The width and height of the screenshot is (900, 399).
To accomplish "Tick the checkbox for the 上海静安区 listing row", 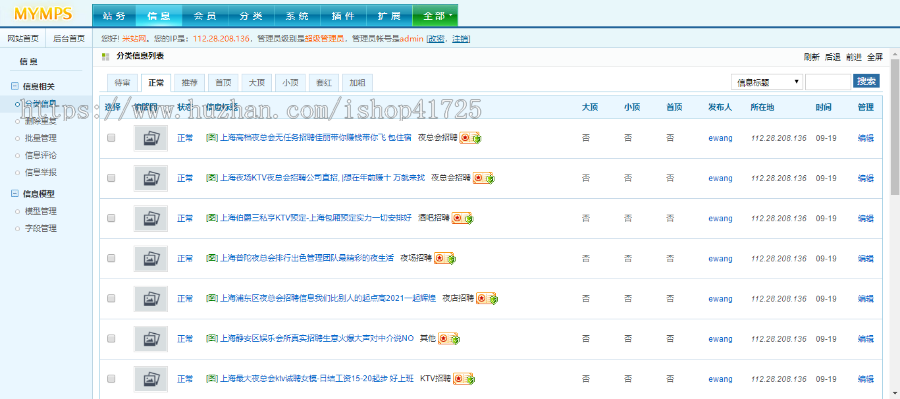I will (x=111, y=339).
